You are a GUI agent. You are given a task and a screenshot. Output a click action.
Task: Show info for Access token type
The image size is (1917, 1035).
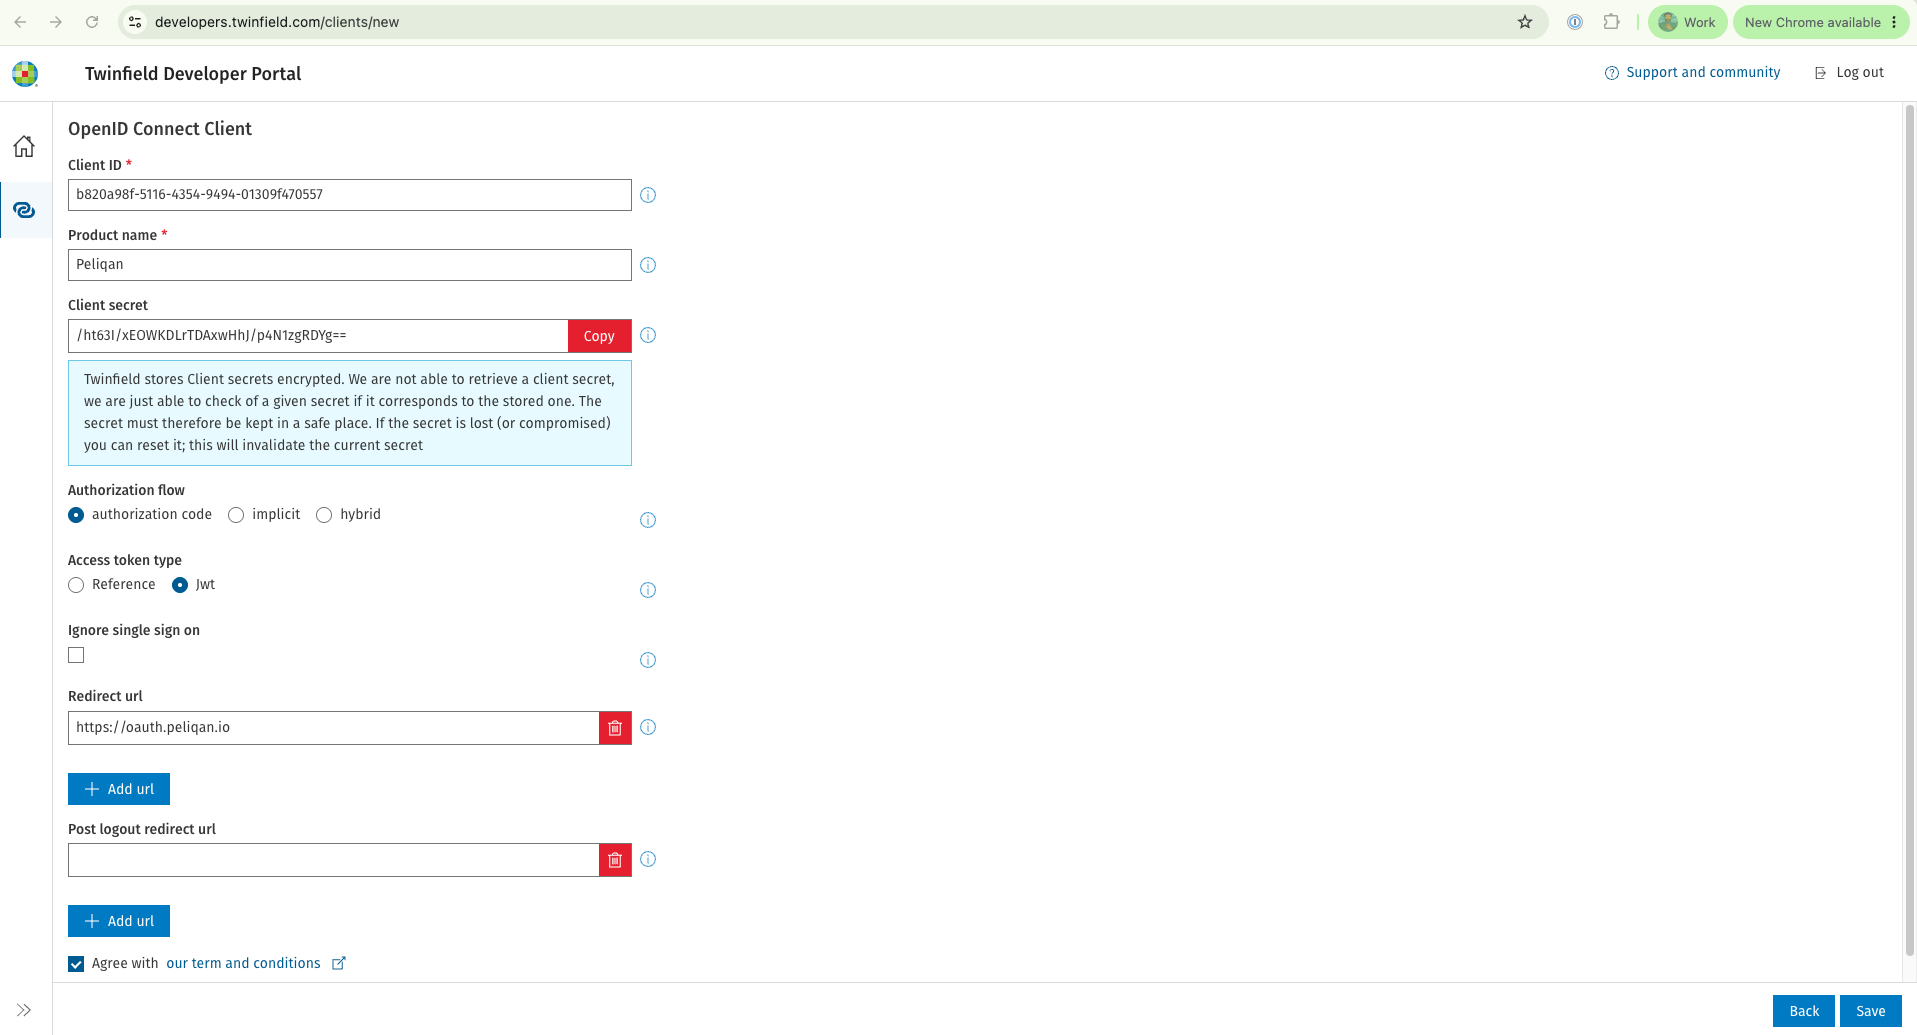pos(648,590)
